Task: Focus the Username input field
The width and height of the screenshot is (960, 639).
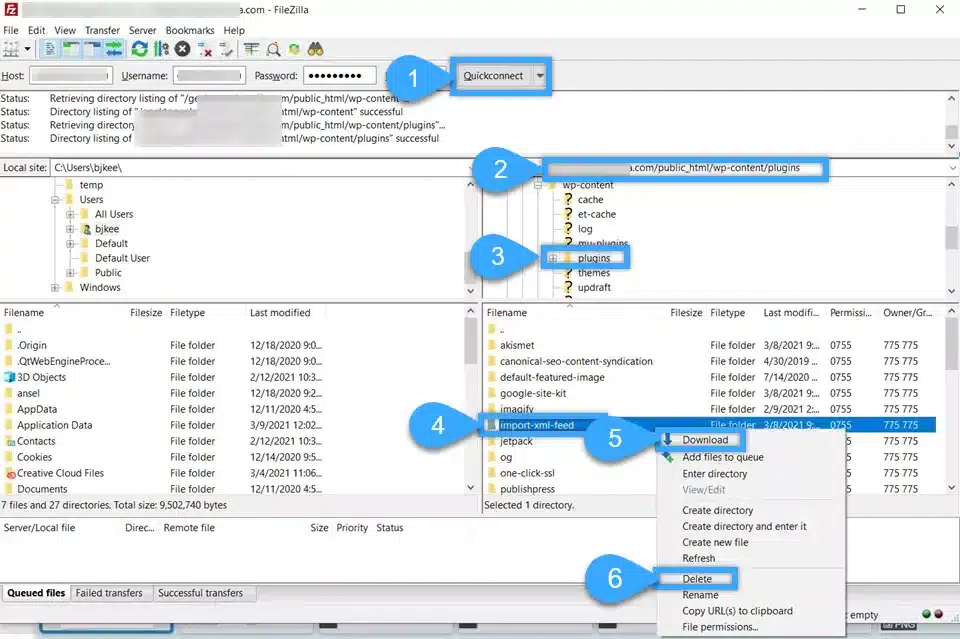Action: pyautogui.click(x=209, y=76)
